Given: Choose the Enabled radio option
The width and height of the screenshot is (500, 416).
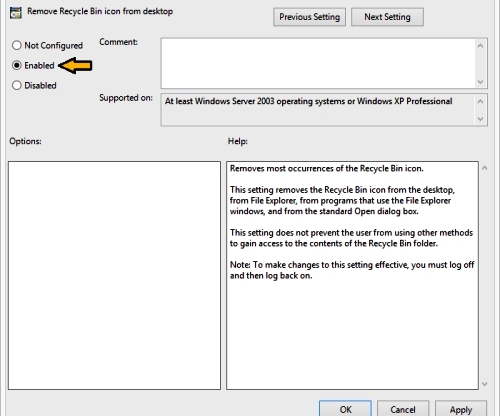Looking at the screenshot, I should (17, 65).
